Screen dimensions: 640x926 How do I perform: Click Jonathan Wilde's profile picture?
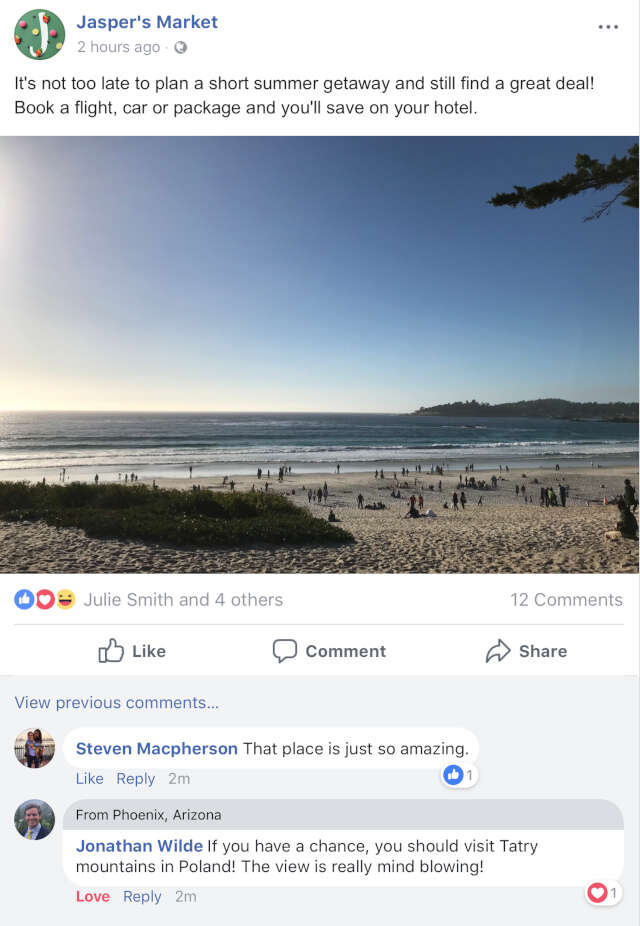34,820
